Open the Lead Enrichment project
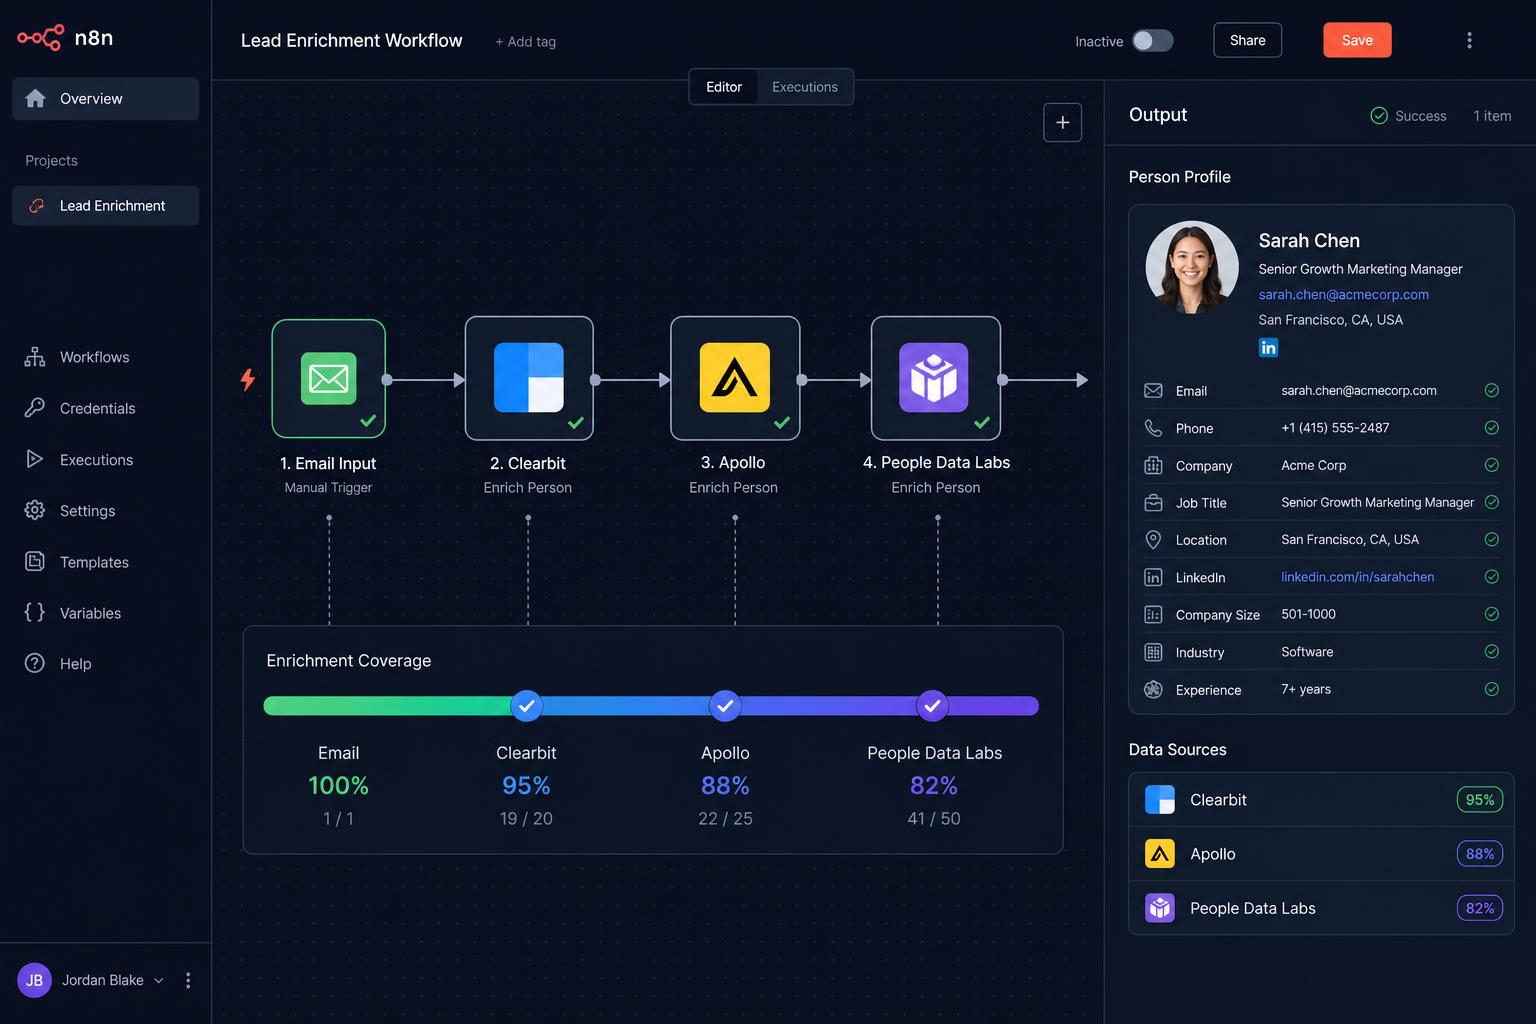The image size is (1536, 1024). point(105,206)
